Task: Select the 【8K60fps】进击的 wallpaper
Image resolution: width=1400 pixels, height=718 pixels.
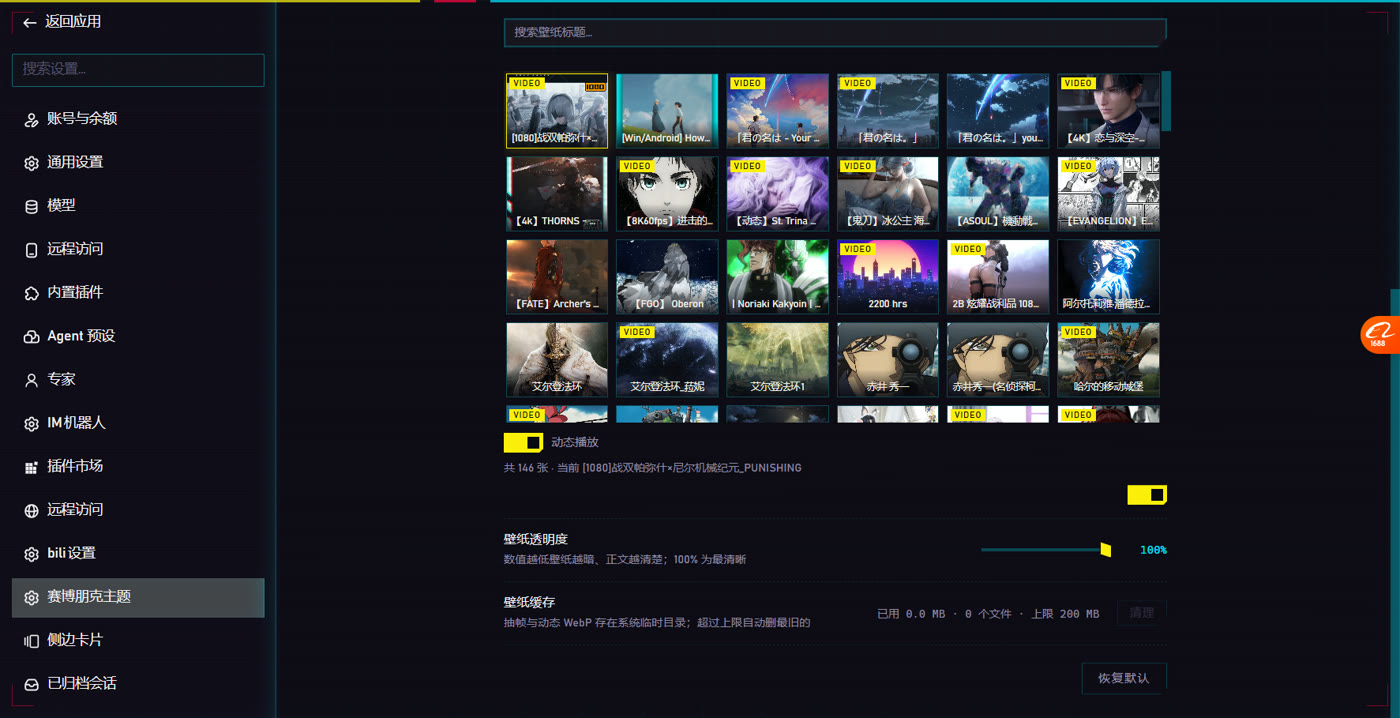Action: click(667, 194)
